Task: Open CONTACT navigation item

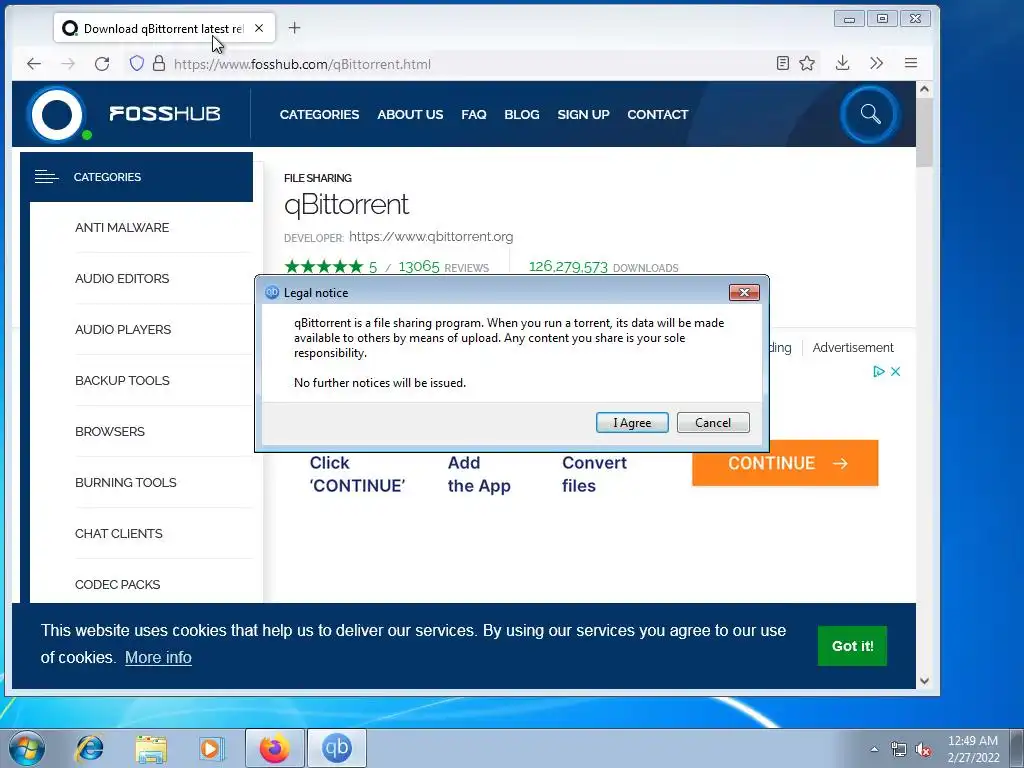Action: [x=658, y=114]
